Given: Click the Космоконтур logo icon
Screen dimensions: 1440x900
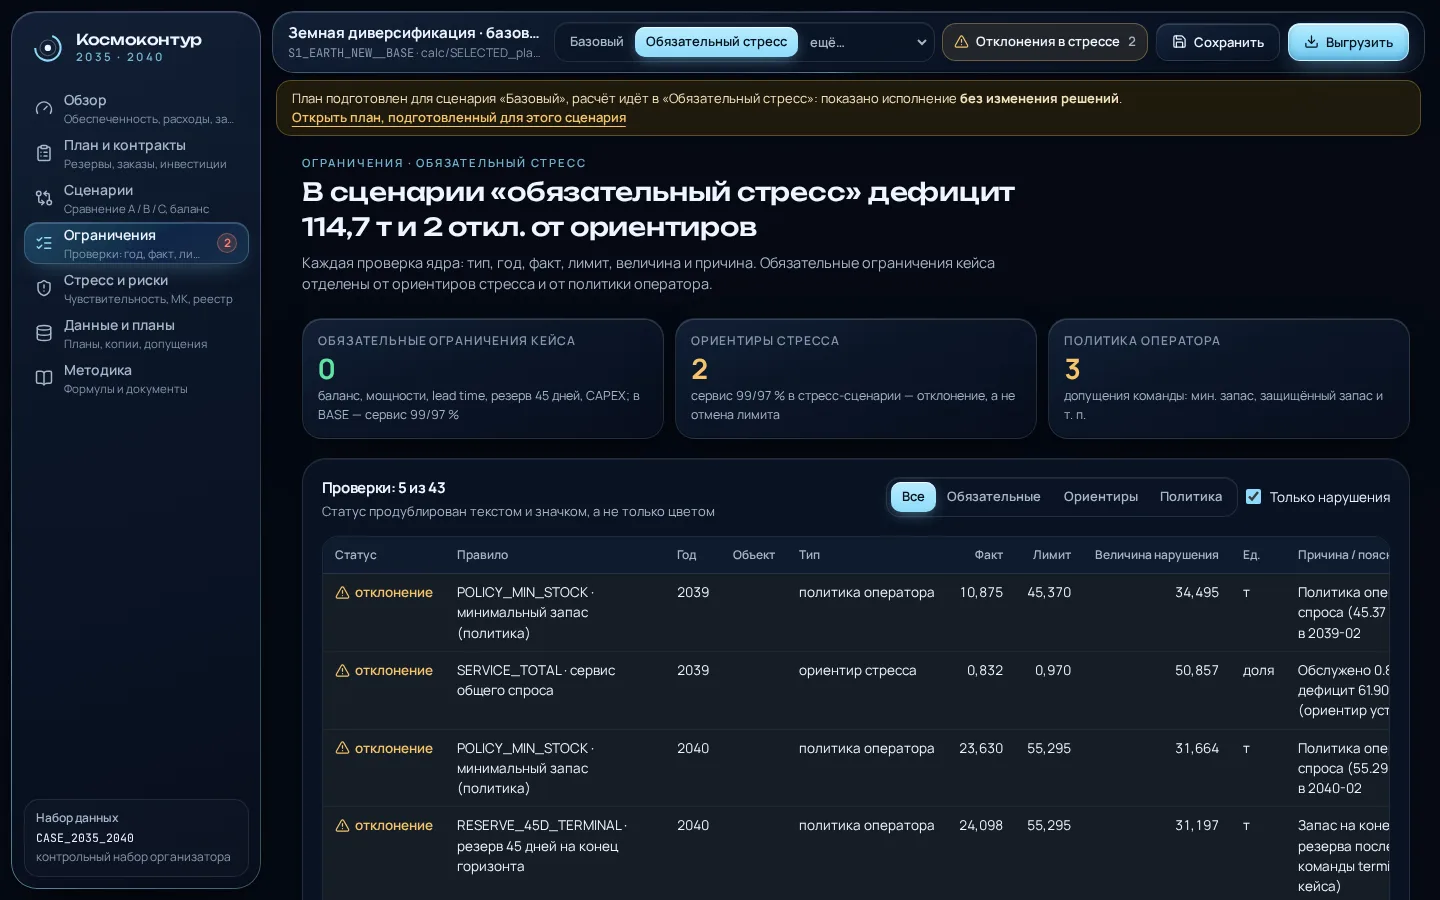Looking at the screenshot, I should pos(47,48).
